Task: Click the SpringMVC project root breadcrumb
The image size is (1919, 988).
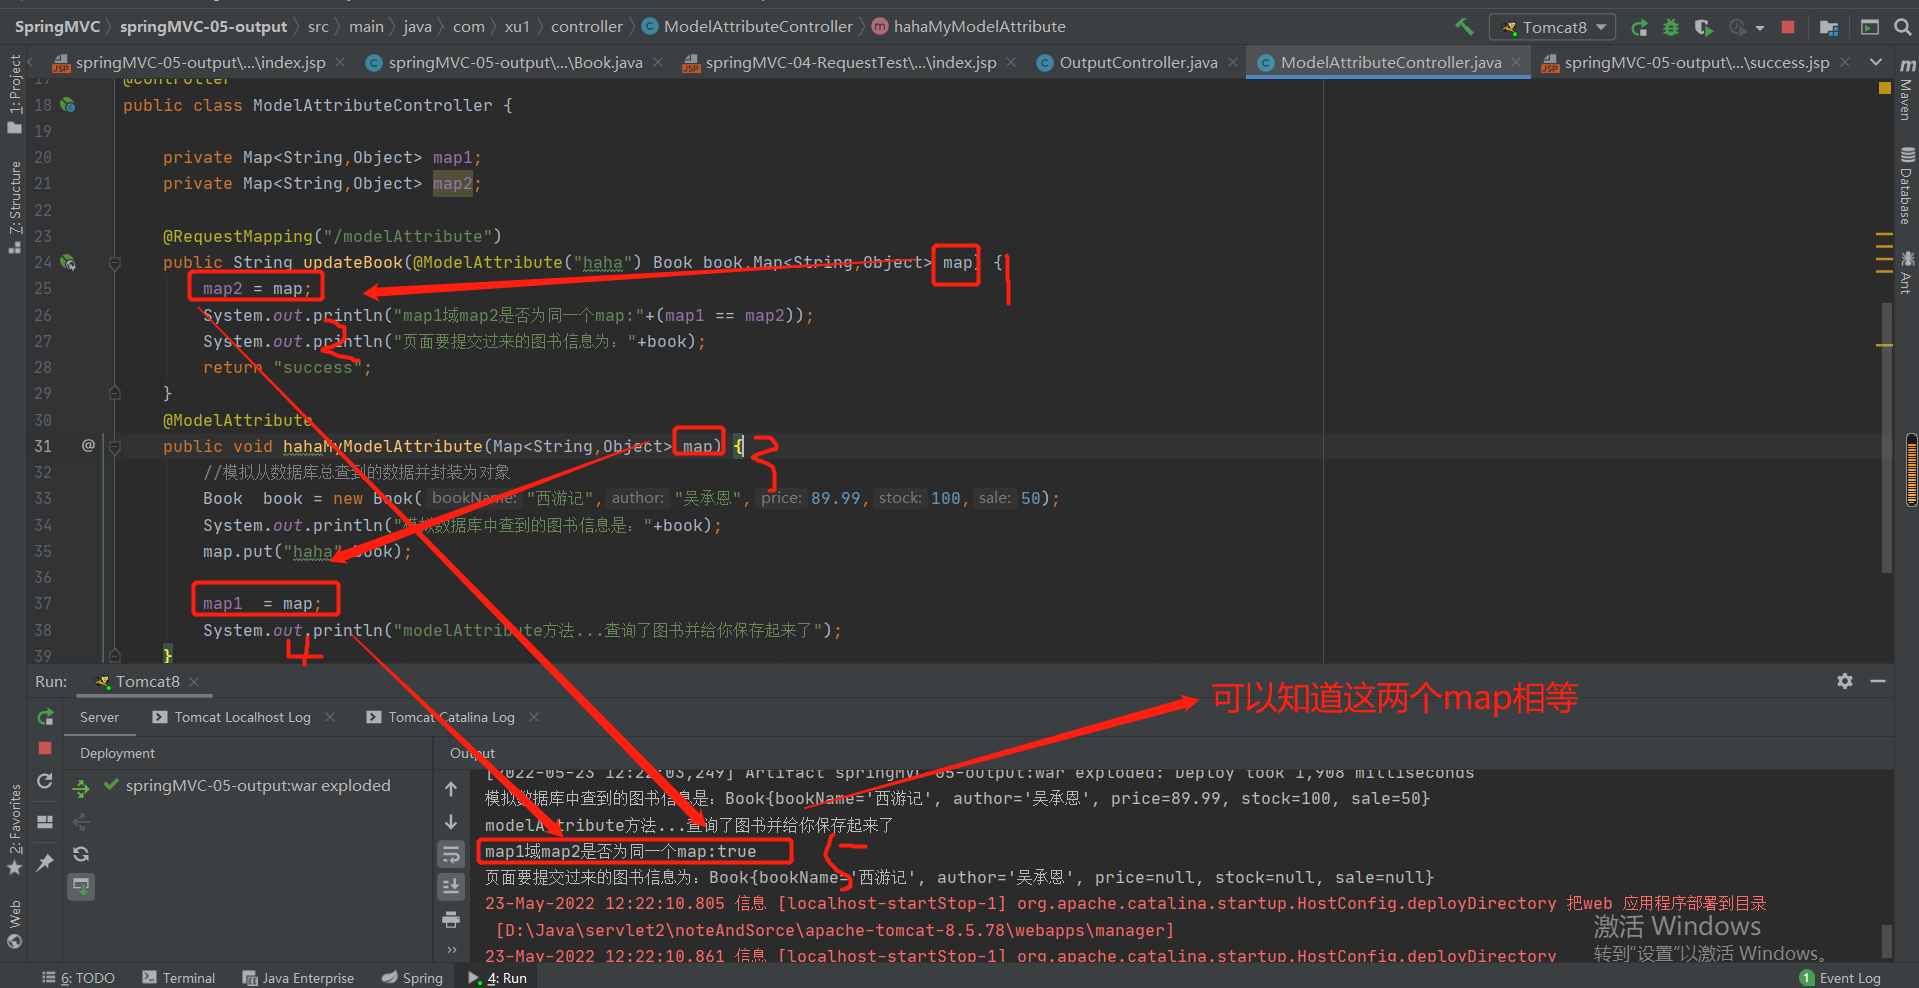Action: tap(57, 27)
